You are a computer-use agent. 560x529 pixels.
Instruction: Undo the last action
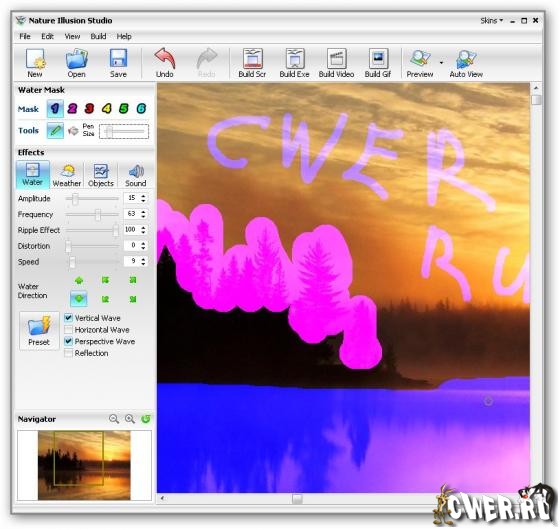pyautogui.click(x=165, y=63)
